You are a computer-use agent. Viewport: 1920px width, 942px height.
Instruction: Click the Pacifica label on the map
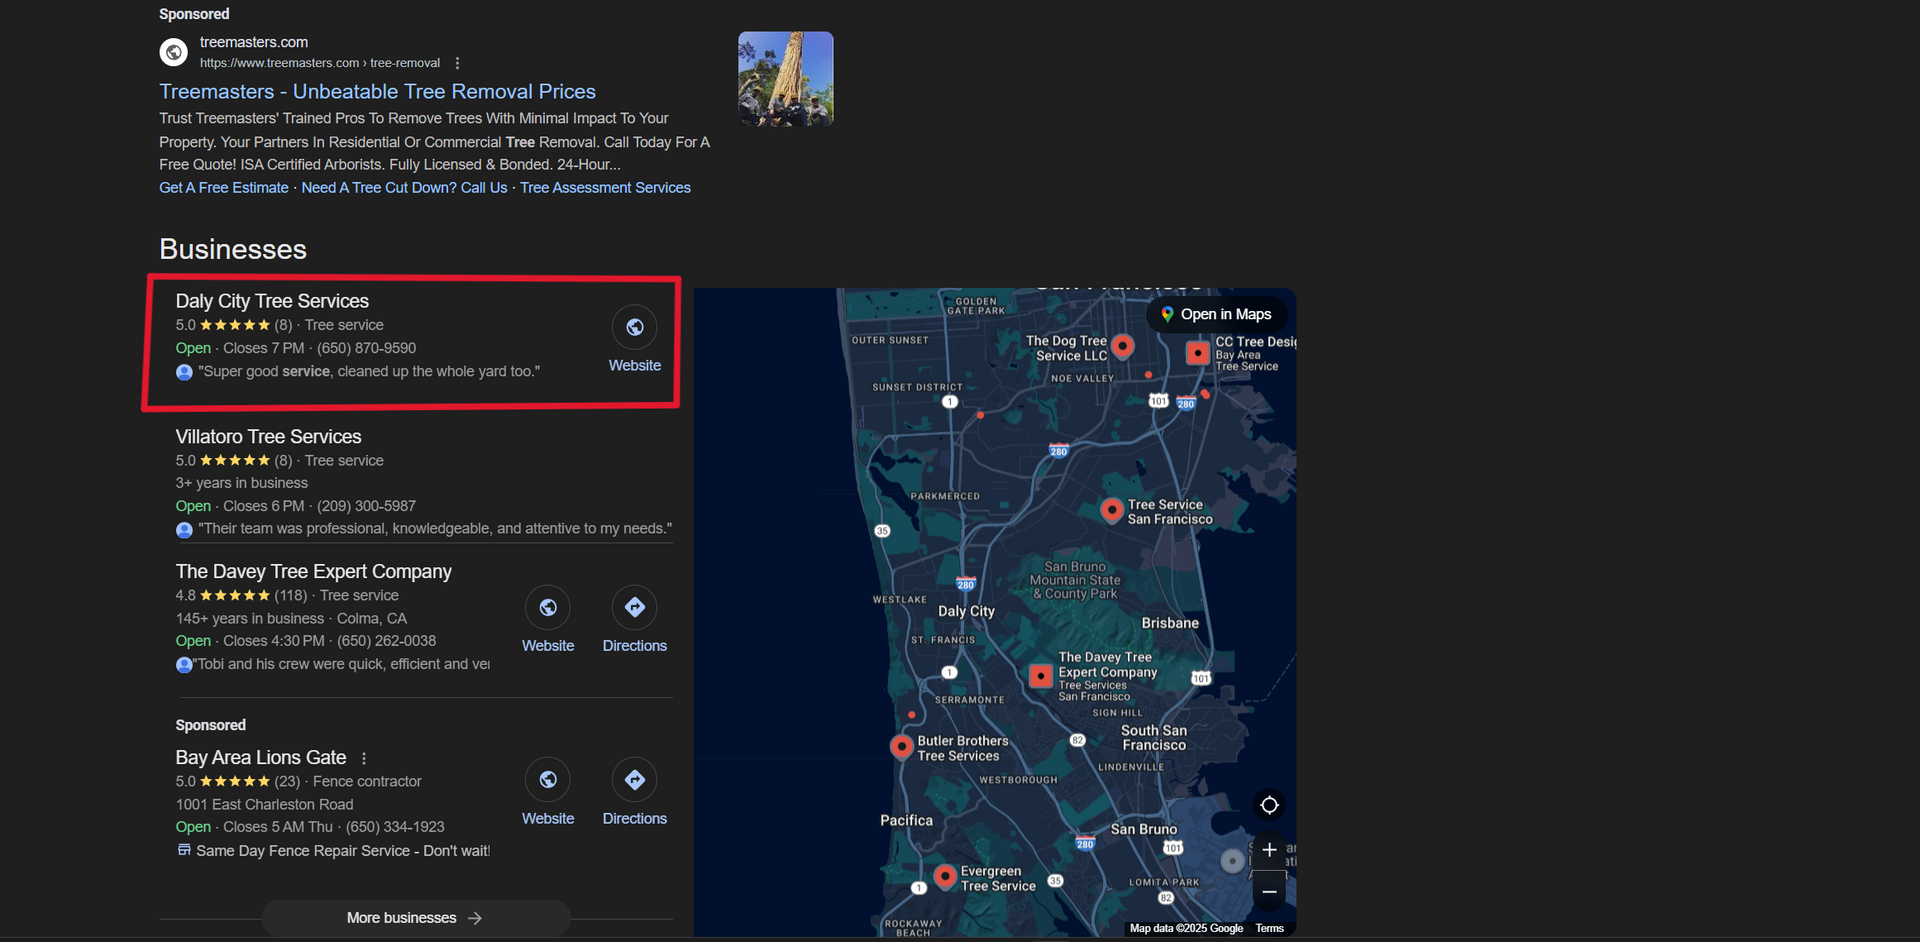[906, 820]
